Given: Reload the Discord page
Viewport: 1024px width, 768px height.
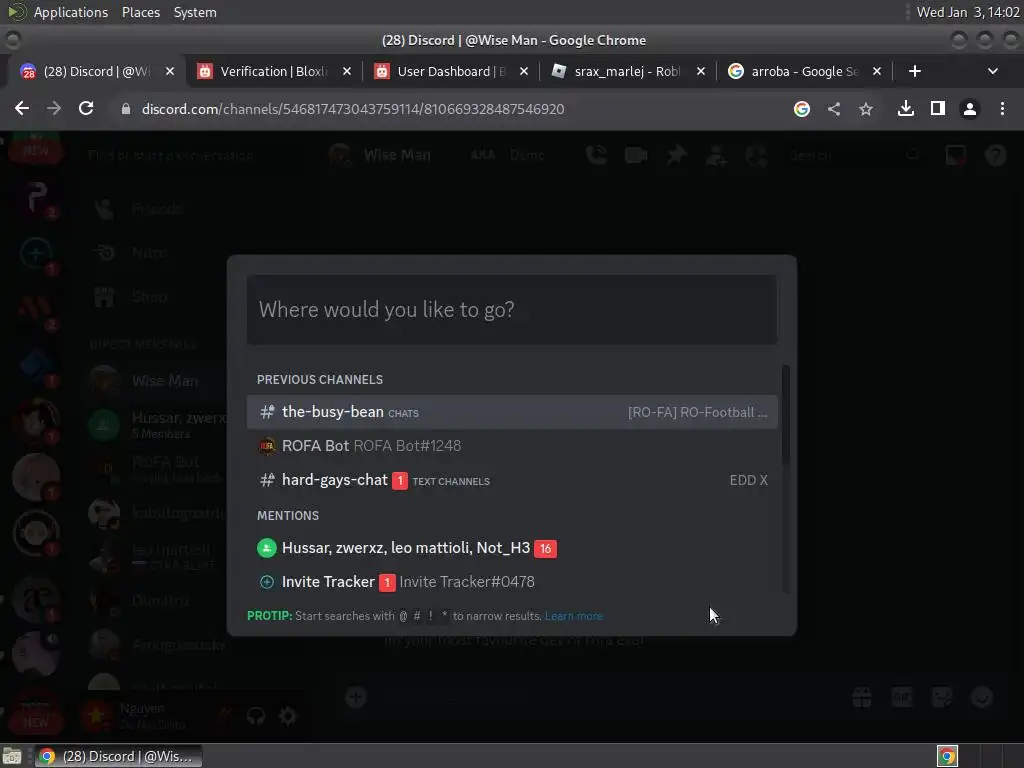Looking at the screenshot, I should pos(86,108).
